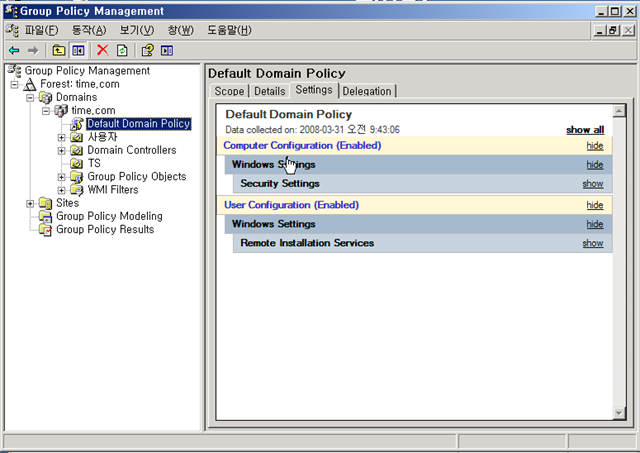Screen dimensions: 640x453
Task: Hide Windows Settings under Computer Configuration
Action: [x=595, y=164]
